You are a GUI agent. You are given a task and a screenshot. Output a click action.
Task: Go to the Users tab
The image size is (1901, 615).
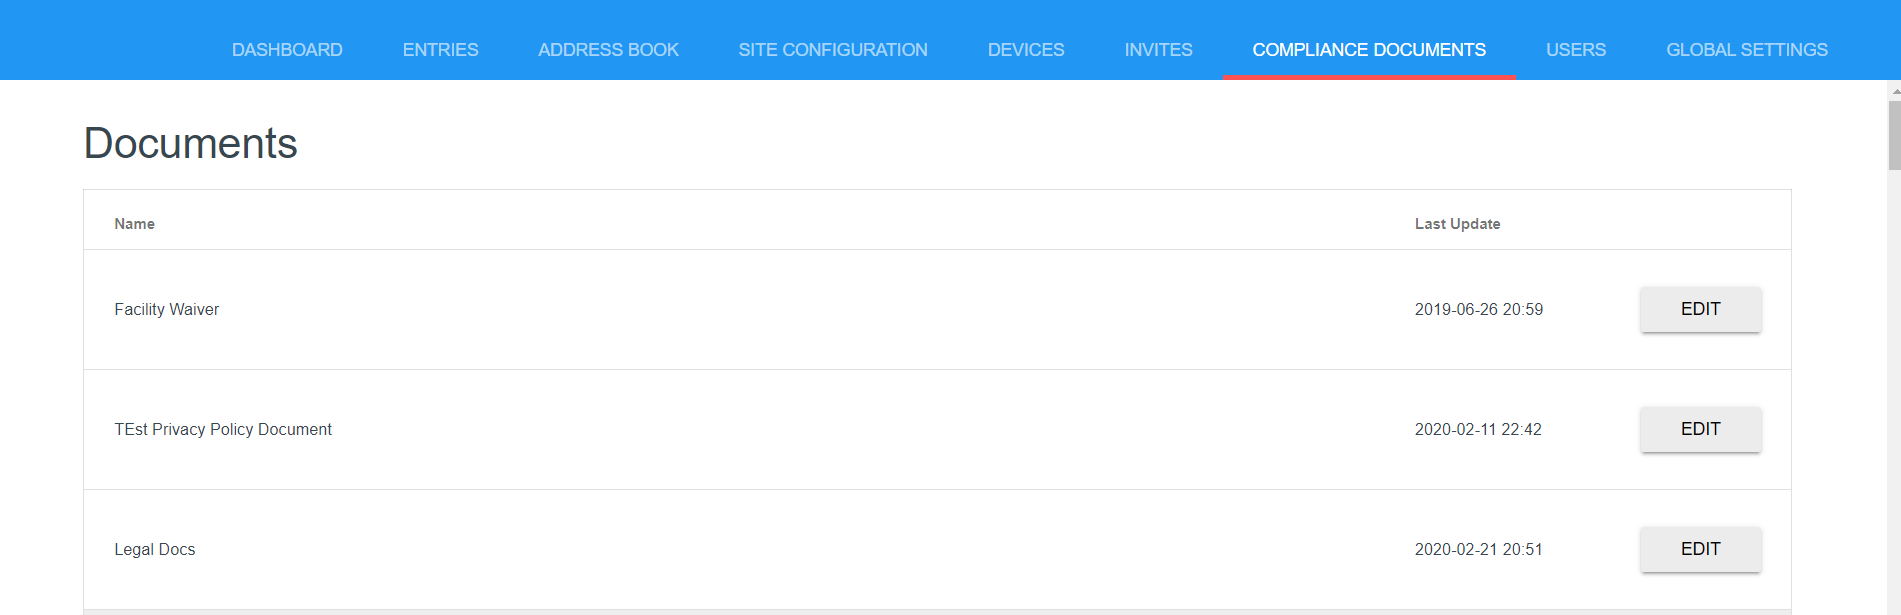(1576, 50)
